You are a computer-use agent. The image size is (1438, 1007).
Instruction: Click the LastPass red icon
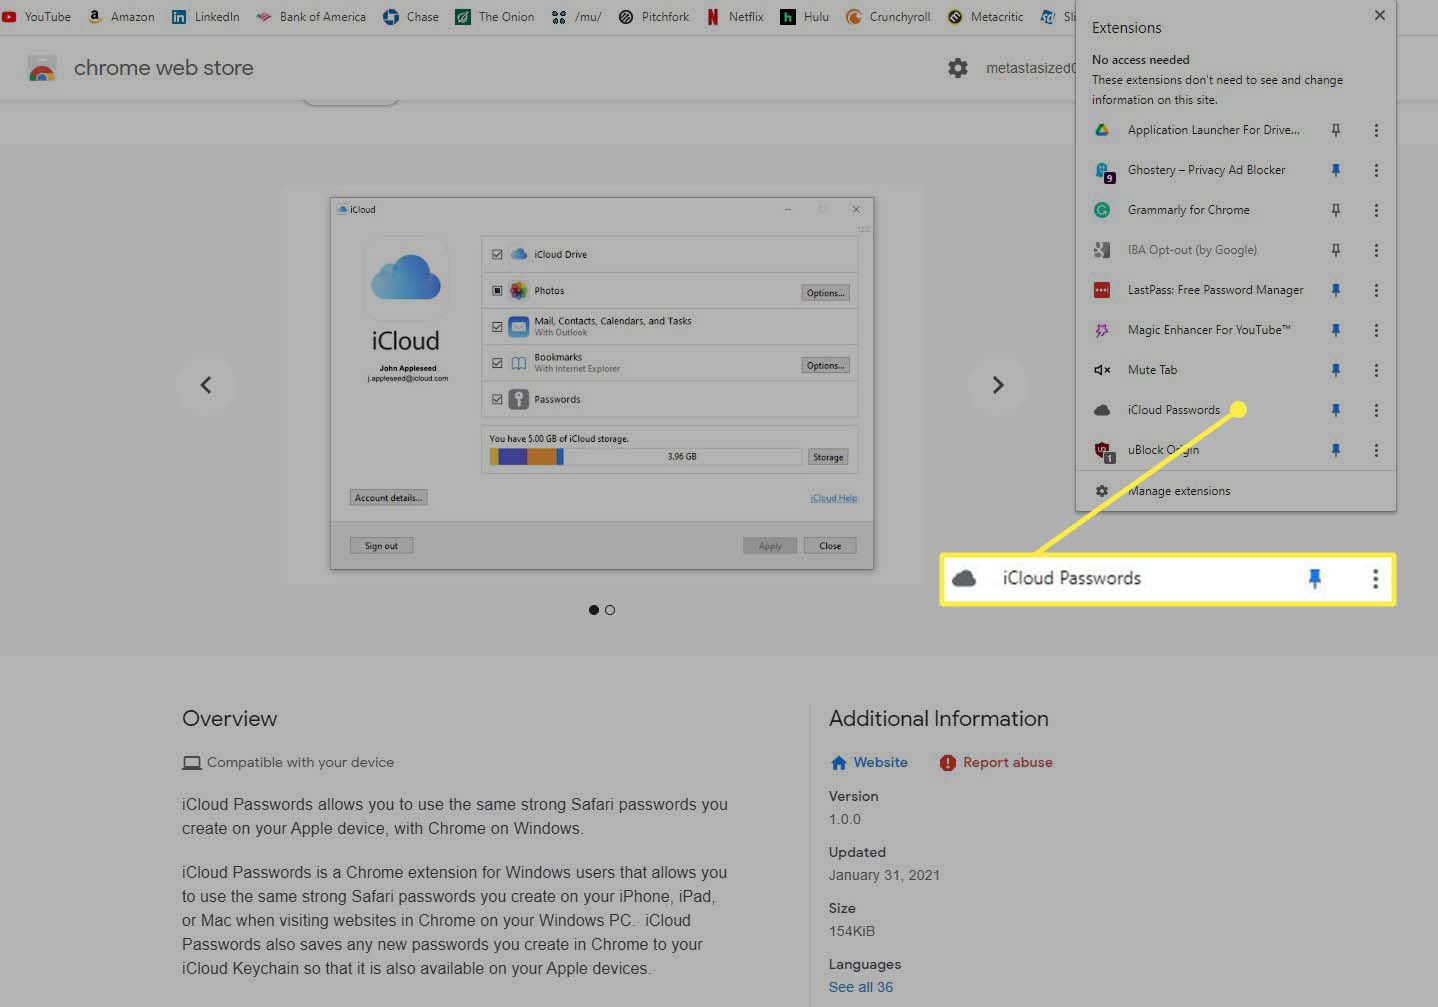pos(1101,290)
